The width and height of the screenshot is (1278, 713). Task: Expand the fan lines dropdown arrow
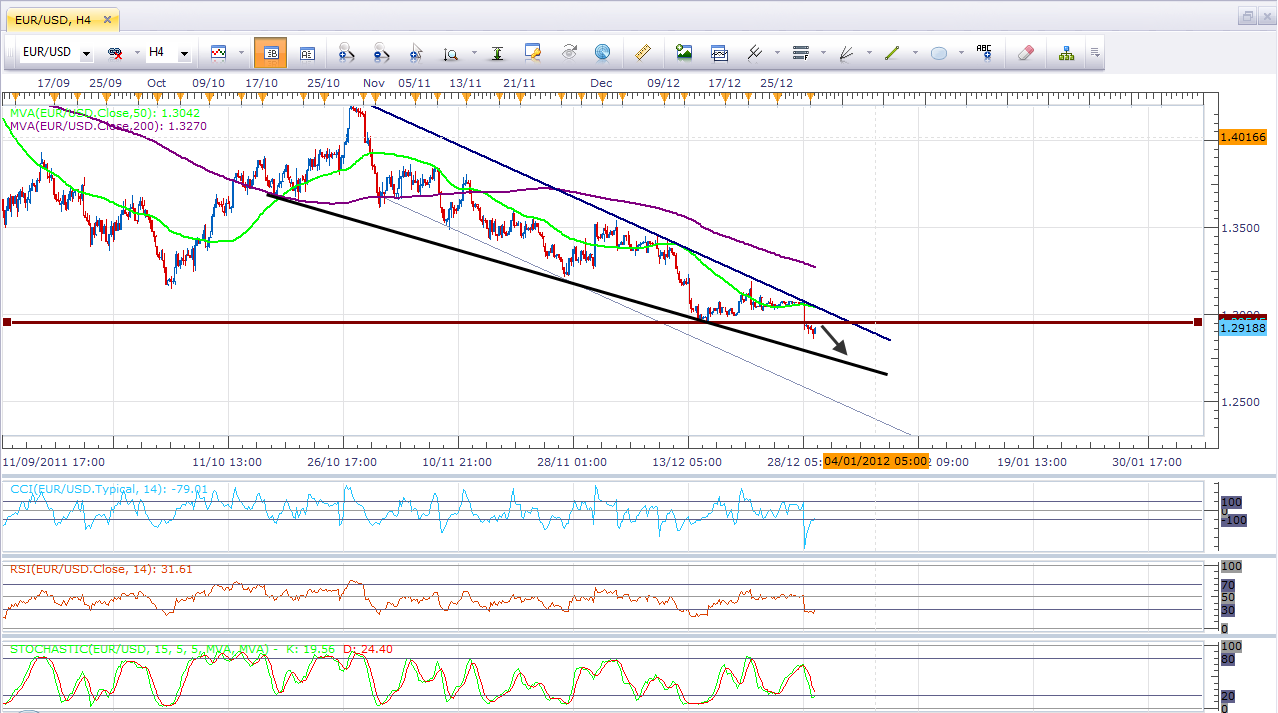click(x=870, y=53)
